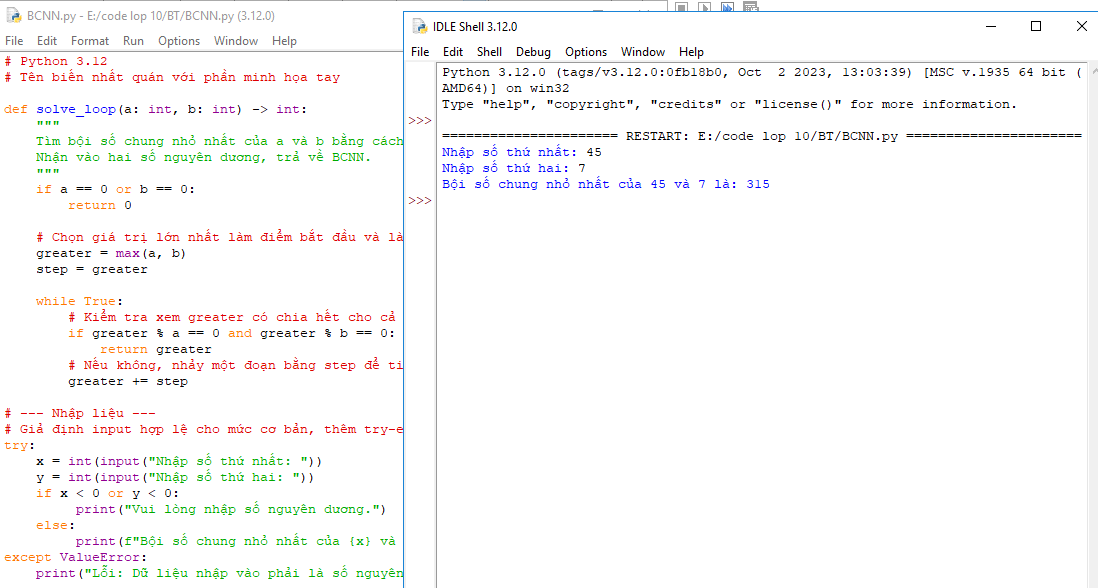Screen dimensions: 1098x588
Task: Click the Python file icon on the BCNN.py title bar
Action: 12,16
